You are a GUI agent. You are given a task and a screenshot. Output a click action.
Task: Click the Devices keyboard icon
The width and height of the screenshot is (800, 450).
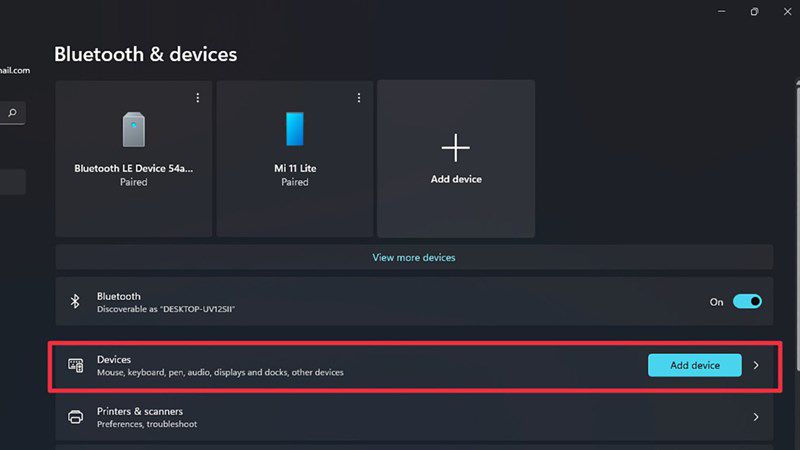pos(76,365)
